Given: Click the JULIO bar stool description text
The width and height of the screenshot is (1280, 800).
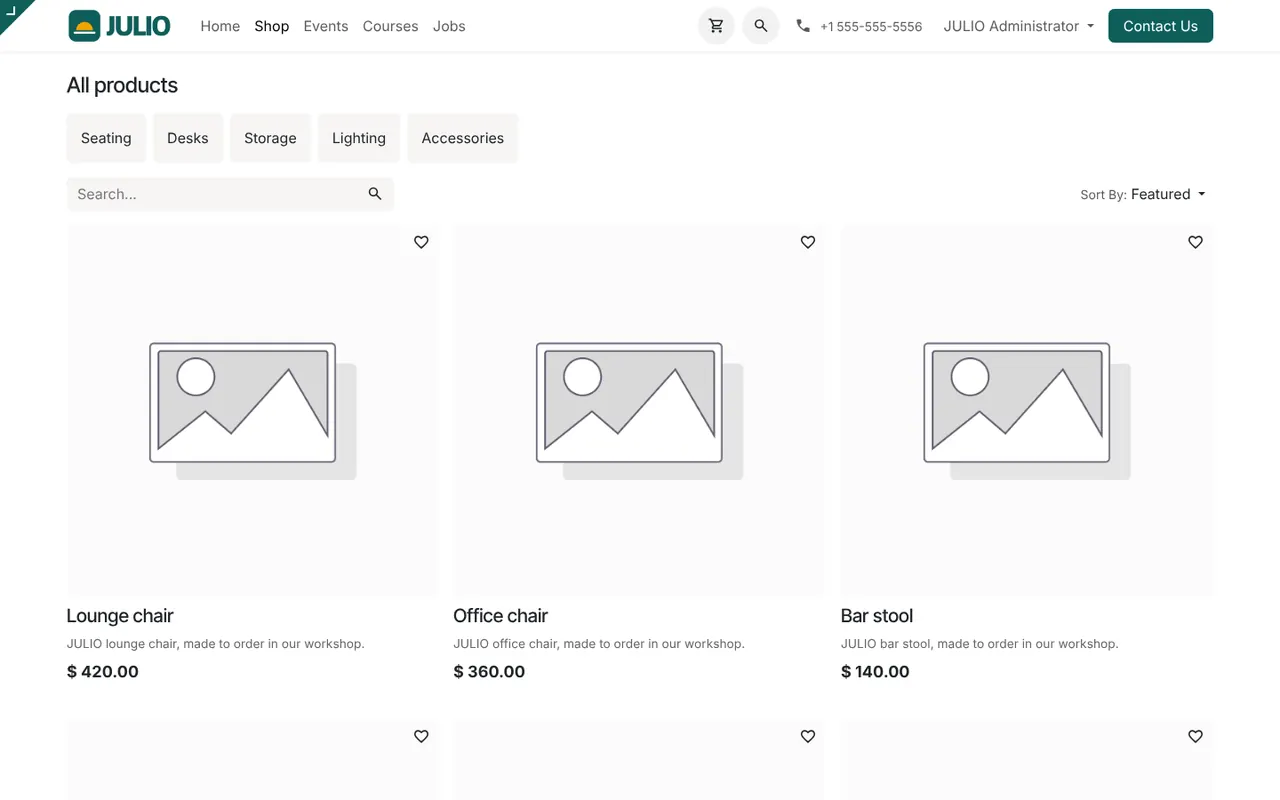Looking at the screenshot, I should click(979, 644).
